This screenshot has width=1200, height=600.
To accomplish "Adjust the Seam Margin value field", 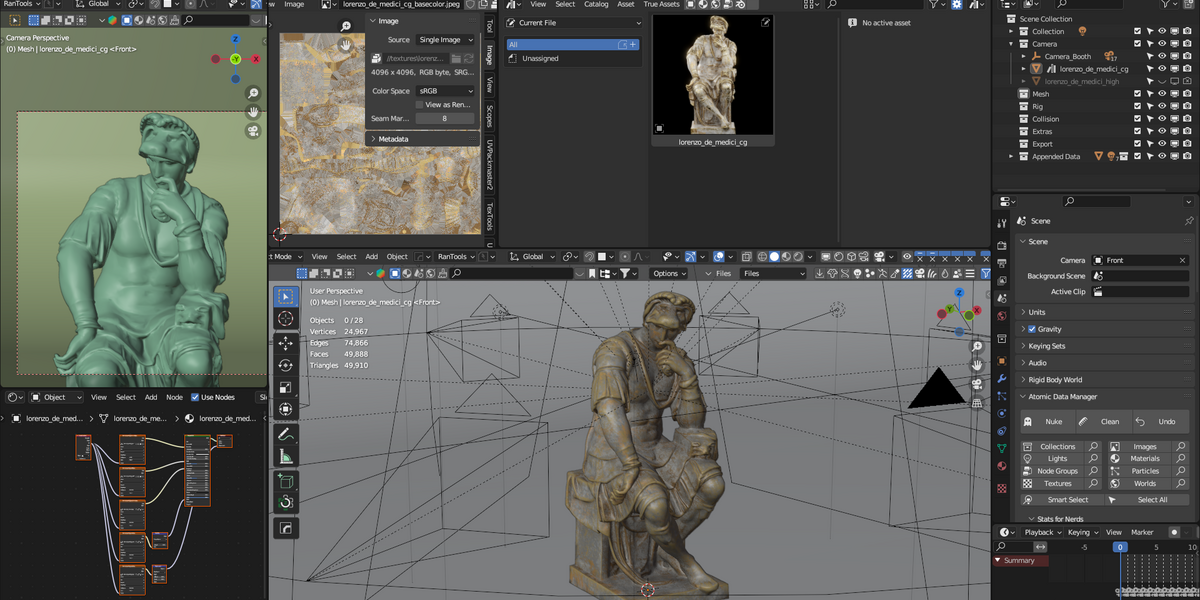I will click(x=445, y=118).
